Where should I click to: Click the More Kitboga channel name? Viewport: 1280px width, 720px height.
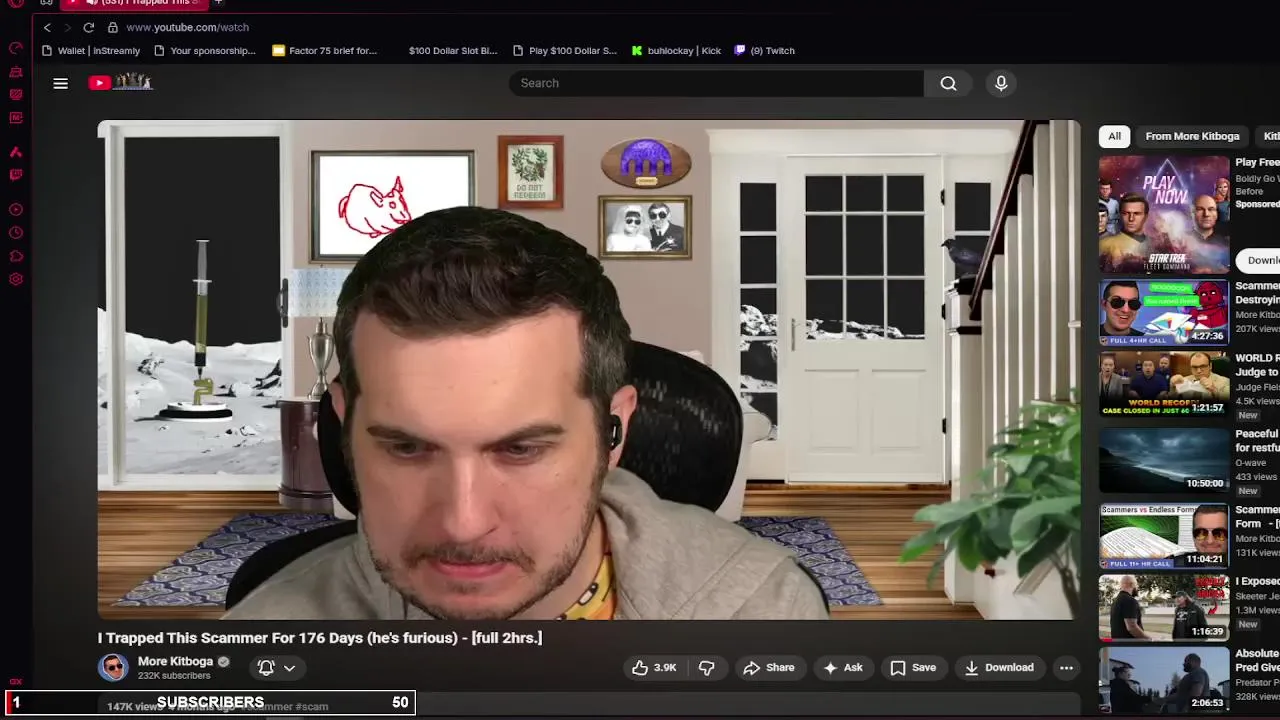175,661
